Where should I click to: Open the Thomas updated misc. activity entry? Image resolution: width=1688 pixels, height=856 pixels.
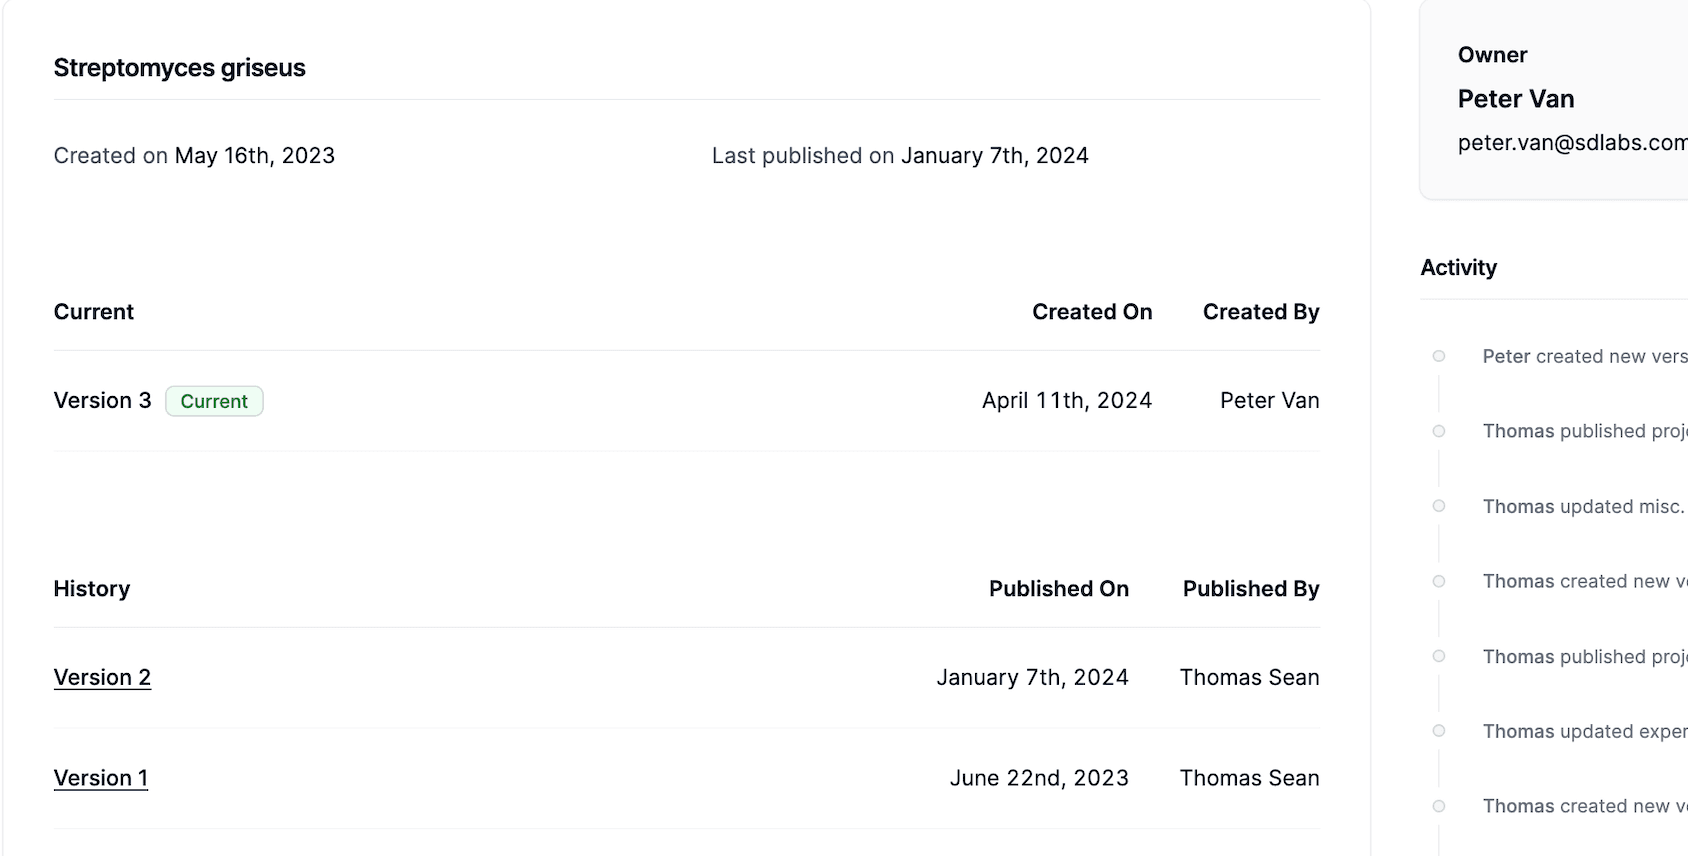click(1584, 506)
